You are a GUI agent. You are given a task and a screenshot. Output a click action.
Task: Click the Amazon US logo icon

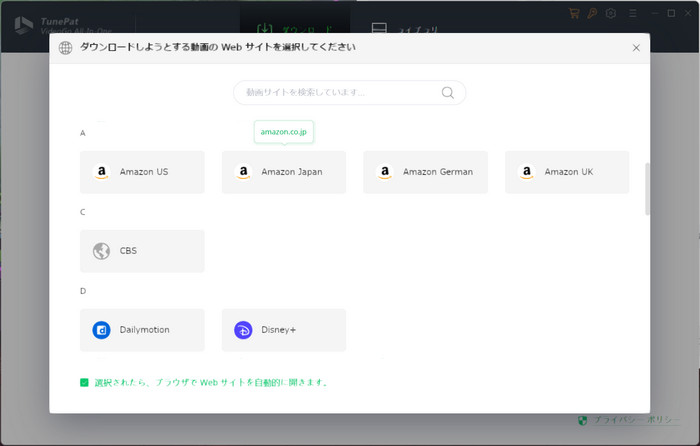[x=101, y=172]
